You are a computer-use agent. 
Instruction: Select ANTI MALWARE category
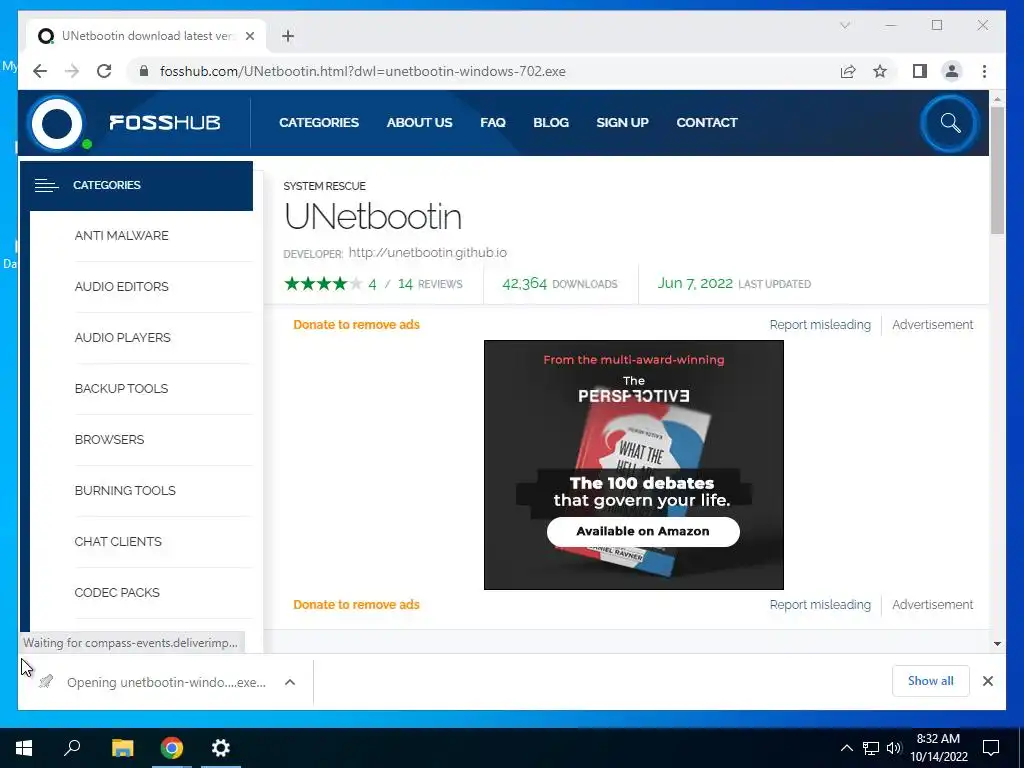[121, 236]
